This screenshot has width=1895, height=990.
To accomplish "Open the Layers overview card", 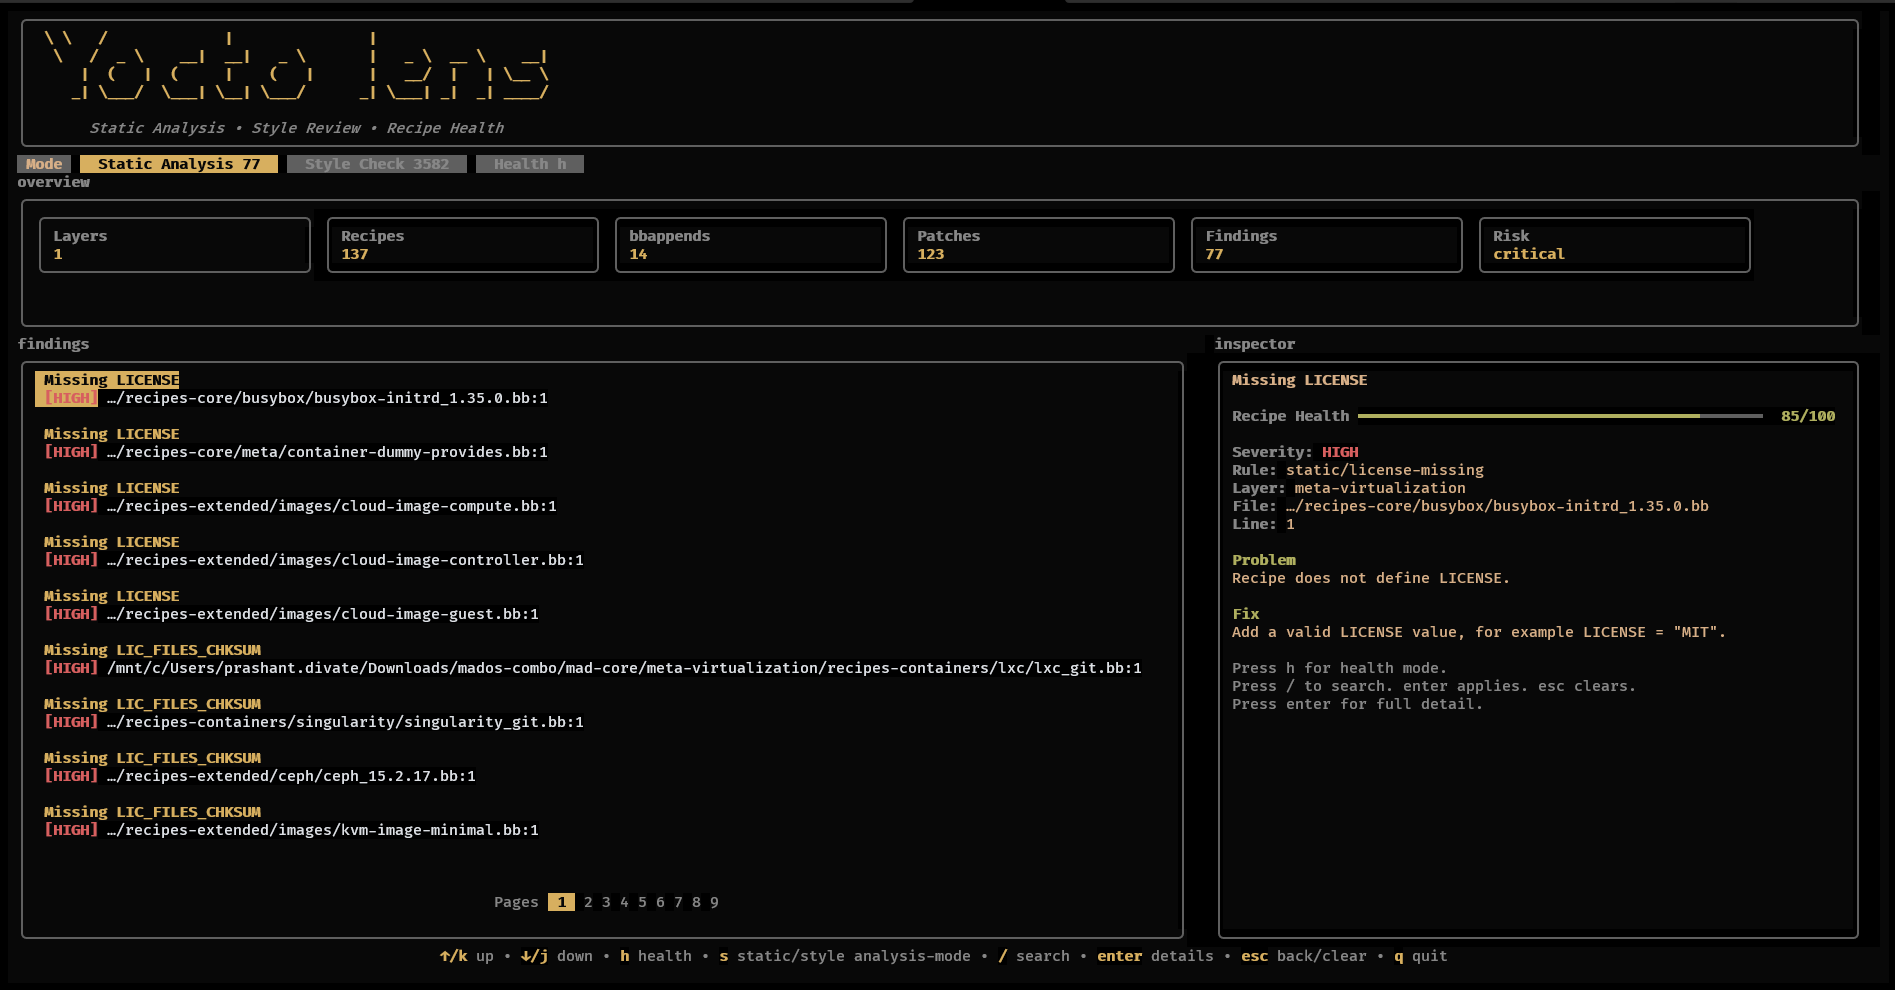I will pyautogui.click(x=175, y=245).
